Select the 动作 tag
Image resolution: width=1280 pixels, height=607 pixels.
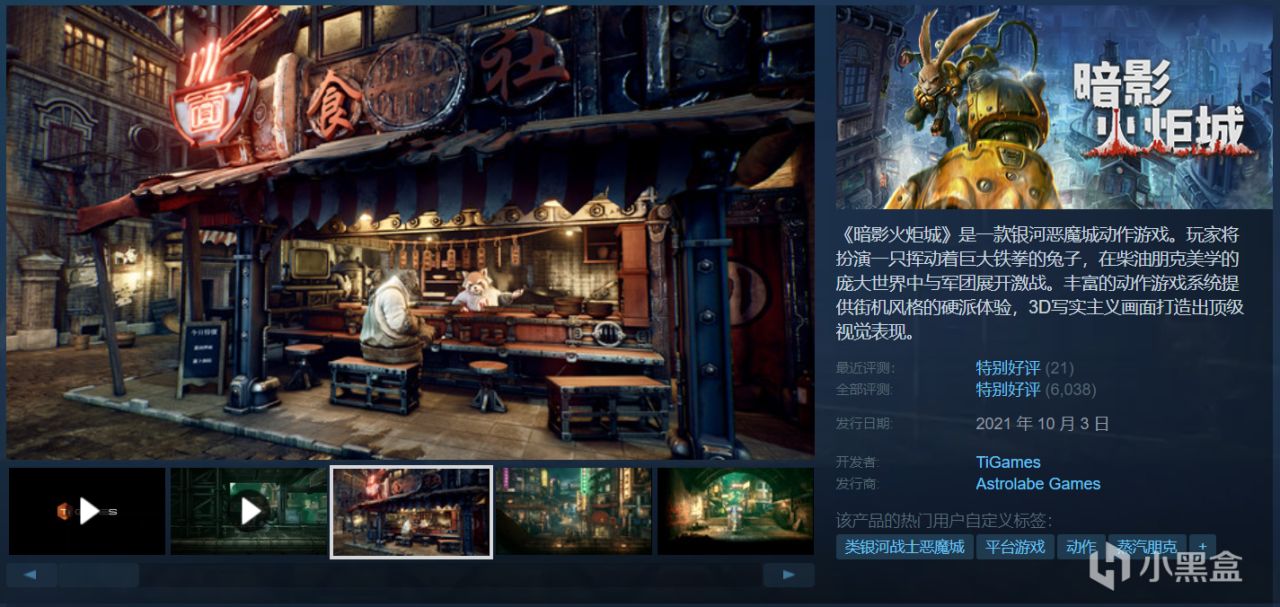1081,547
